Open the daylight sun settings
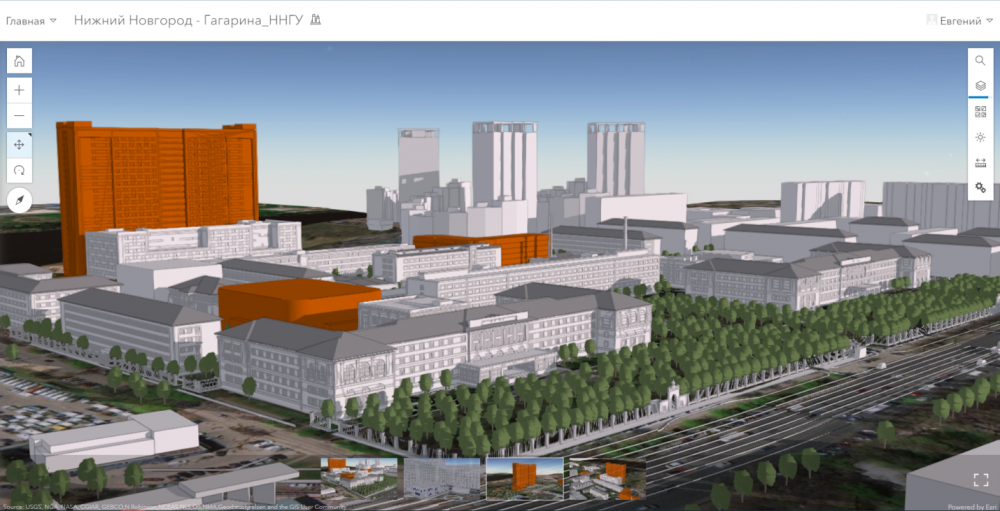1000x511 pixels. click(980, 137)
